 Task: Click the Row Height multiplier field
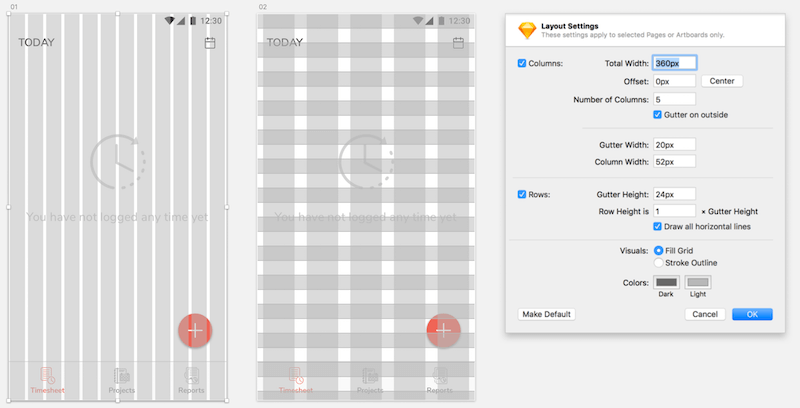[x=674, y=211]
